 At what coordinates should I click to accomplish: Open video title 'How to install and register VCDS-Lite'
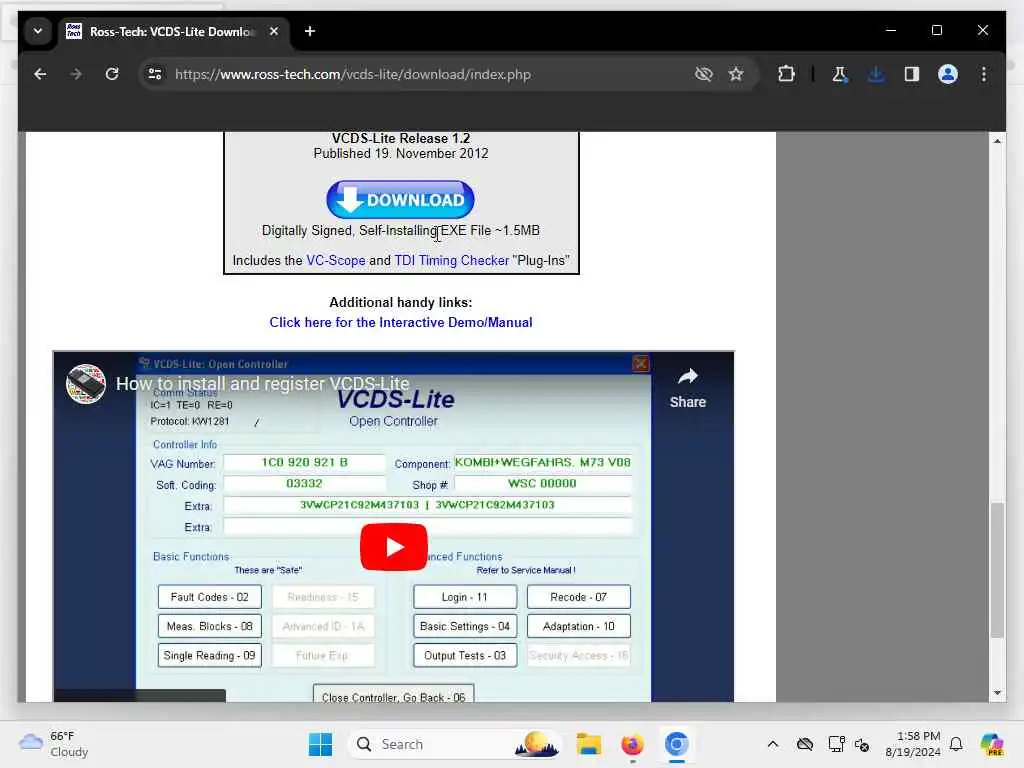[x=263, y=384]
